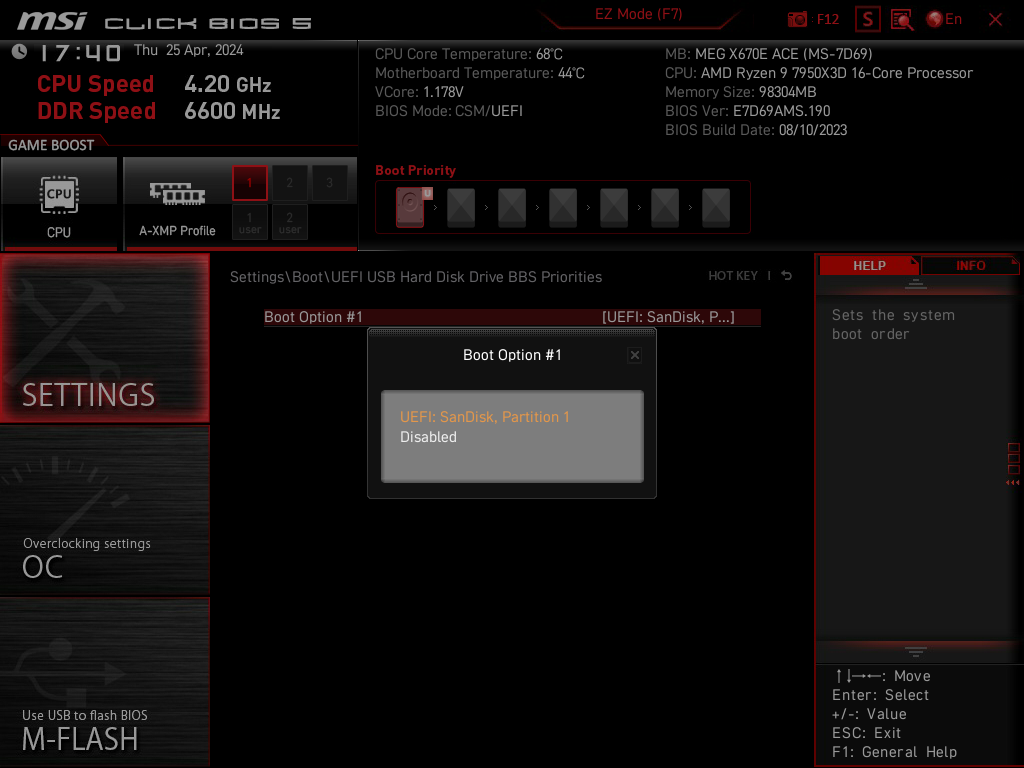Select A-XMP user profile 2

click(x=289, y=222)
